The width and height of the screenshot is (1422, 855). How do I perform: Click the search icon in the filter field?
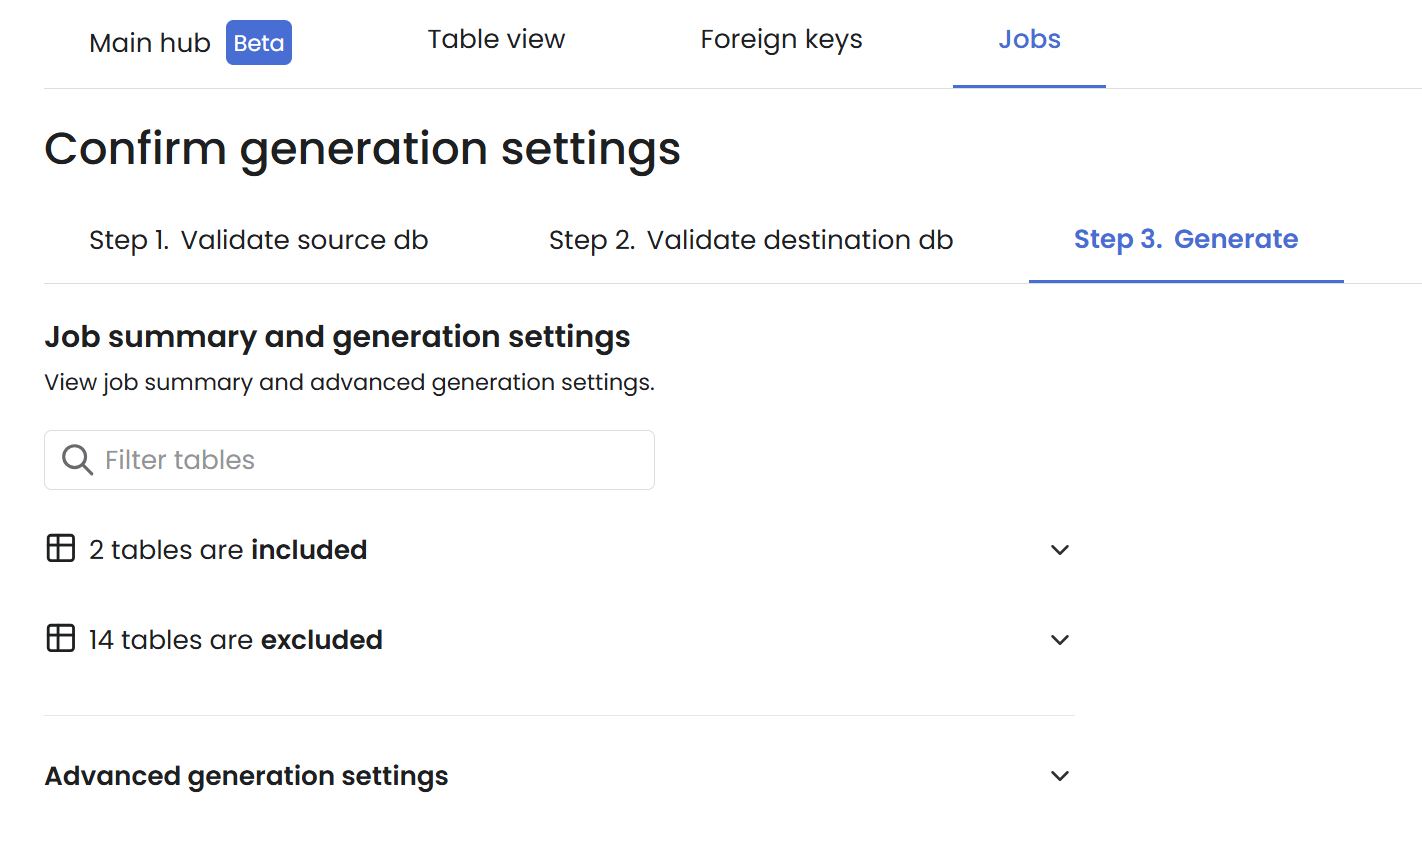(x=77, y=459)
